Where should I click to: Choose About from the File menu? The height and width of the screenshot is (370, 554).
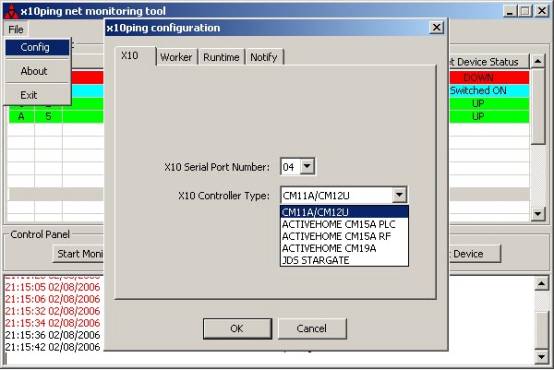click(x=37, y=71)
